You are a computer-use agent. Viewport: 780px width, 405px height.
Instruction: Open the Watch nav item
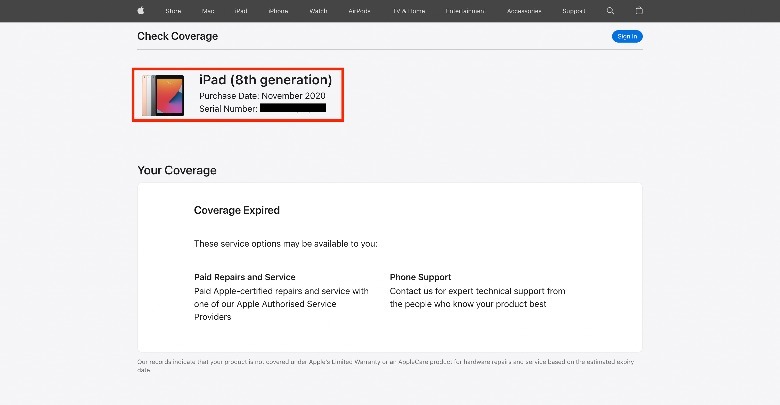point(318,11)
